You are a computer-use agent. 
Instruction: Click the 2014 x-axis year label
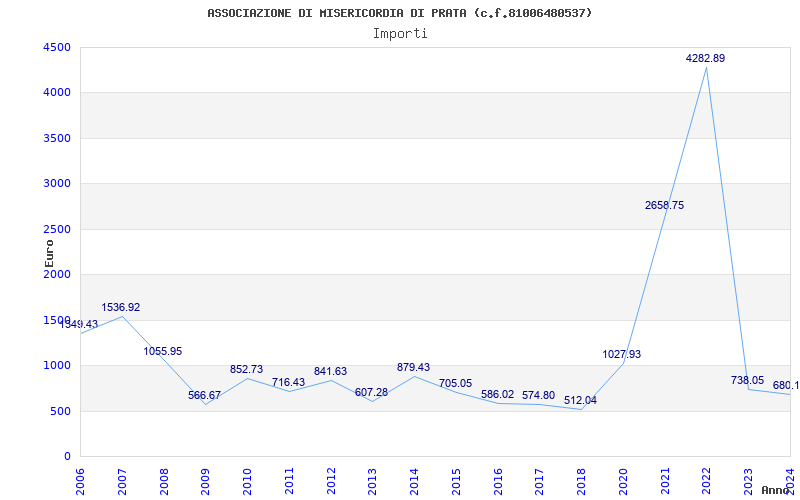pyautogui.click(x=414, y=482)
